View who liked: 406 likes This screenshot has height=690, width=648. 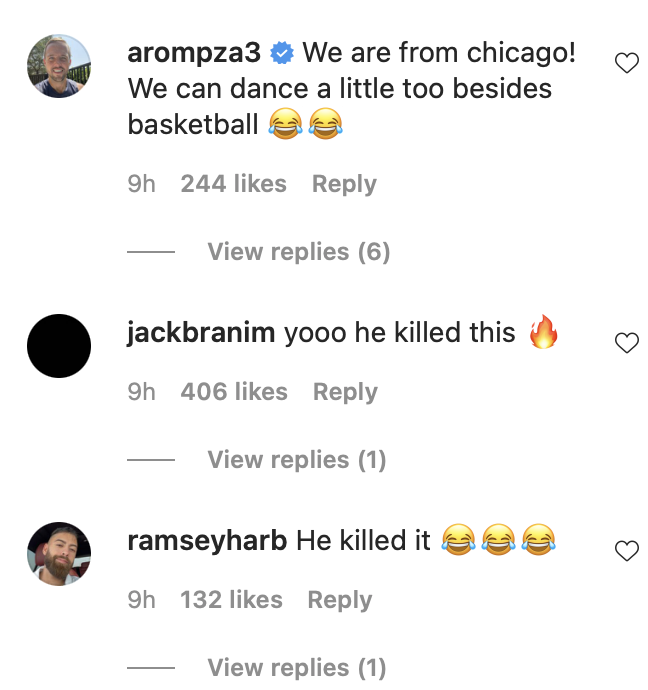coord(234,392)
